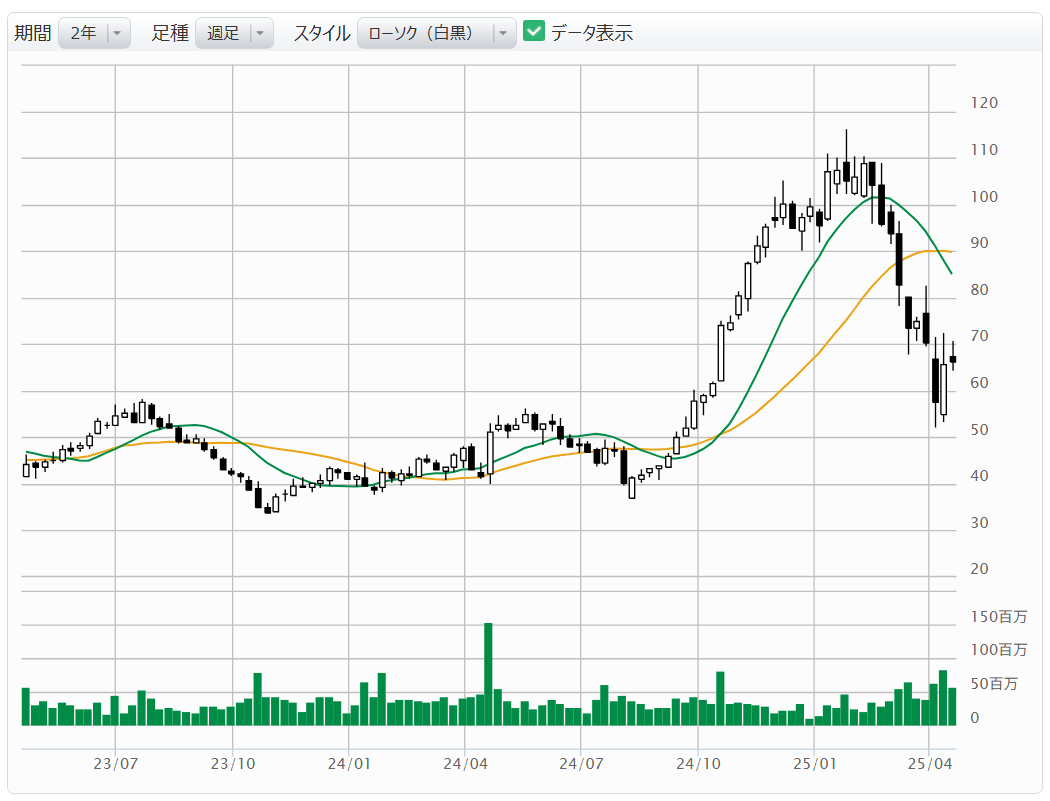Toggle the データ表示 checkbox
The height and width of the screenshot is (801, 1050).
534,32
